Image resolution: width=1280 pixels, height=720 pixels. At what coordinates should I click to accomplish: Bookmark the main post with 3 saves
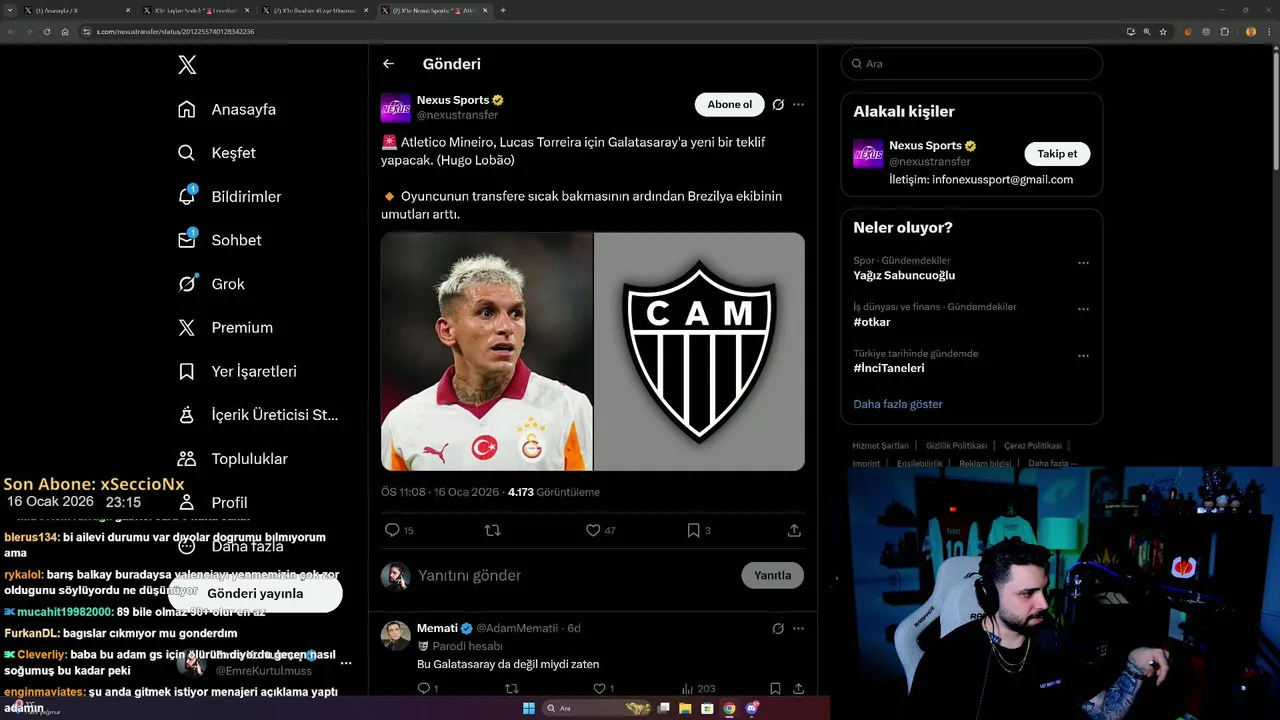tap(698, 530)
